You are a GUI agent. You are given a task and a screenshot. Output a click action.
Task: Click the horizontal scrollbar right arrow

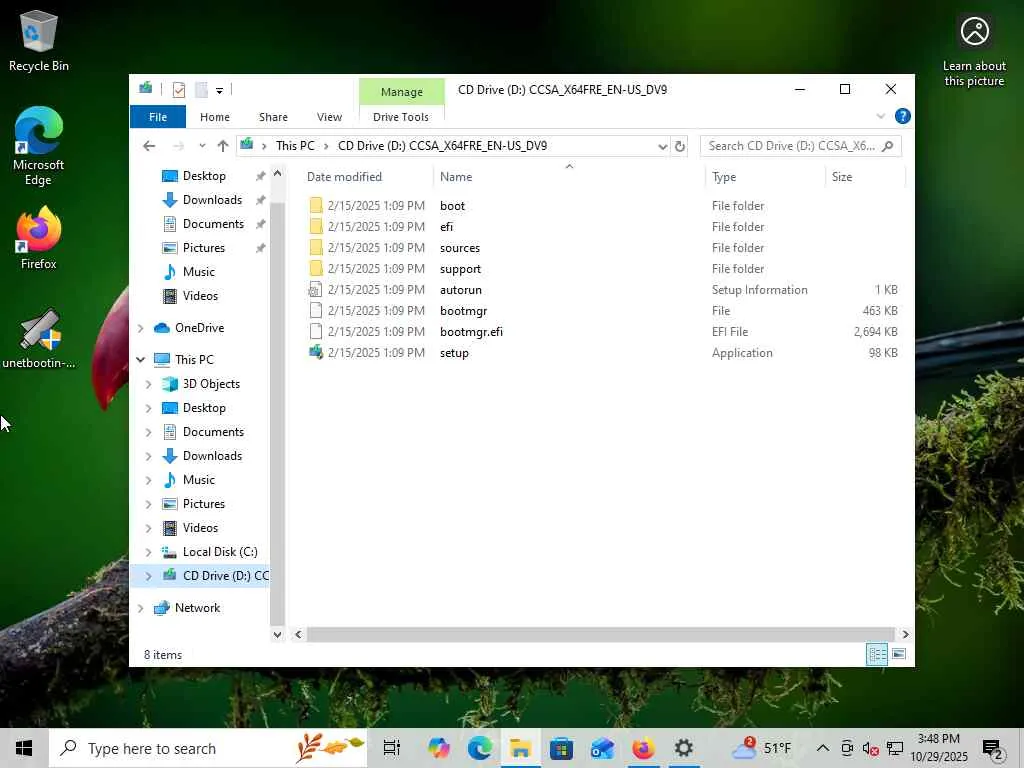[x=905, y=634]
